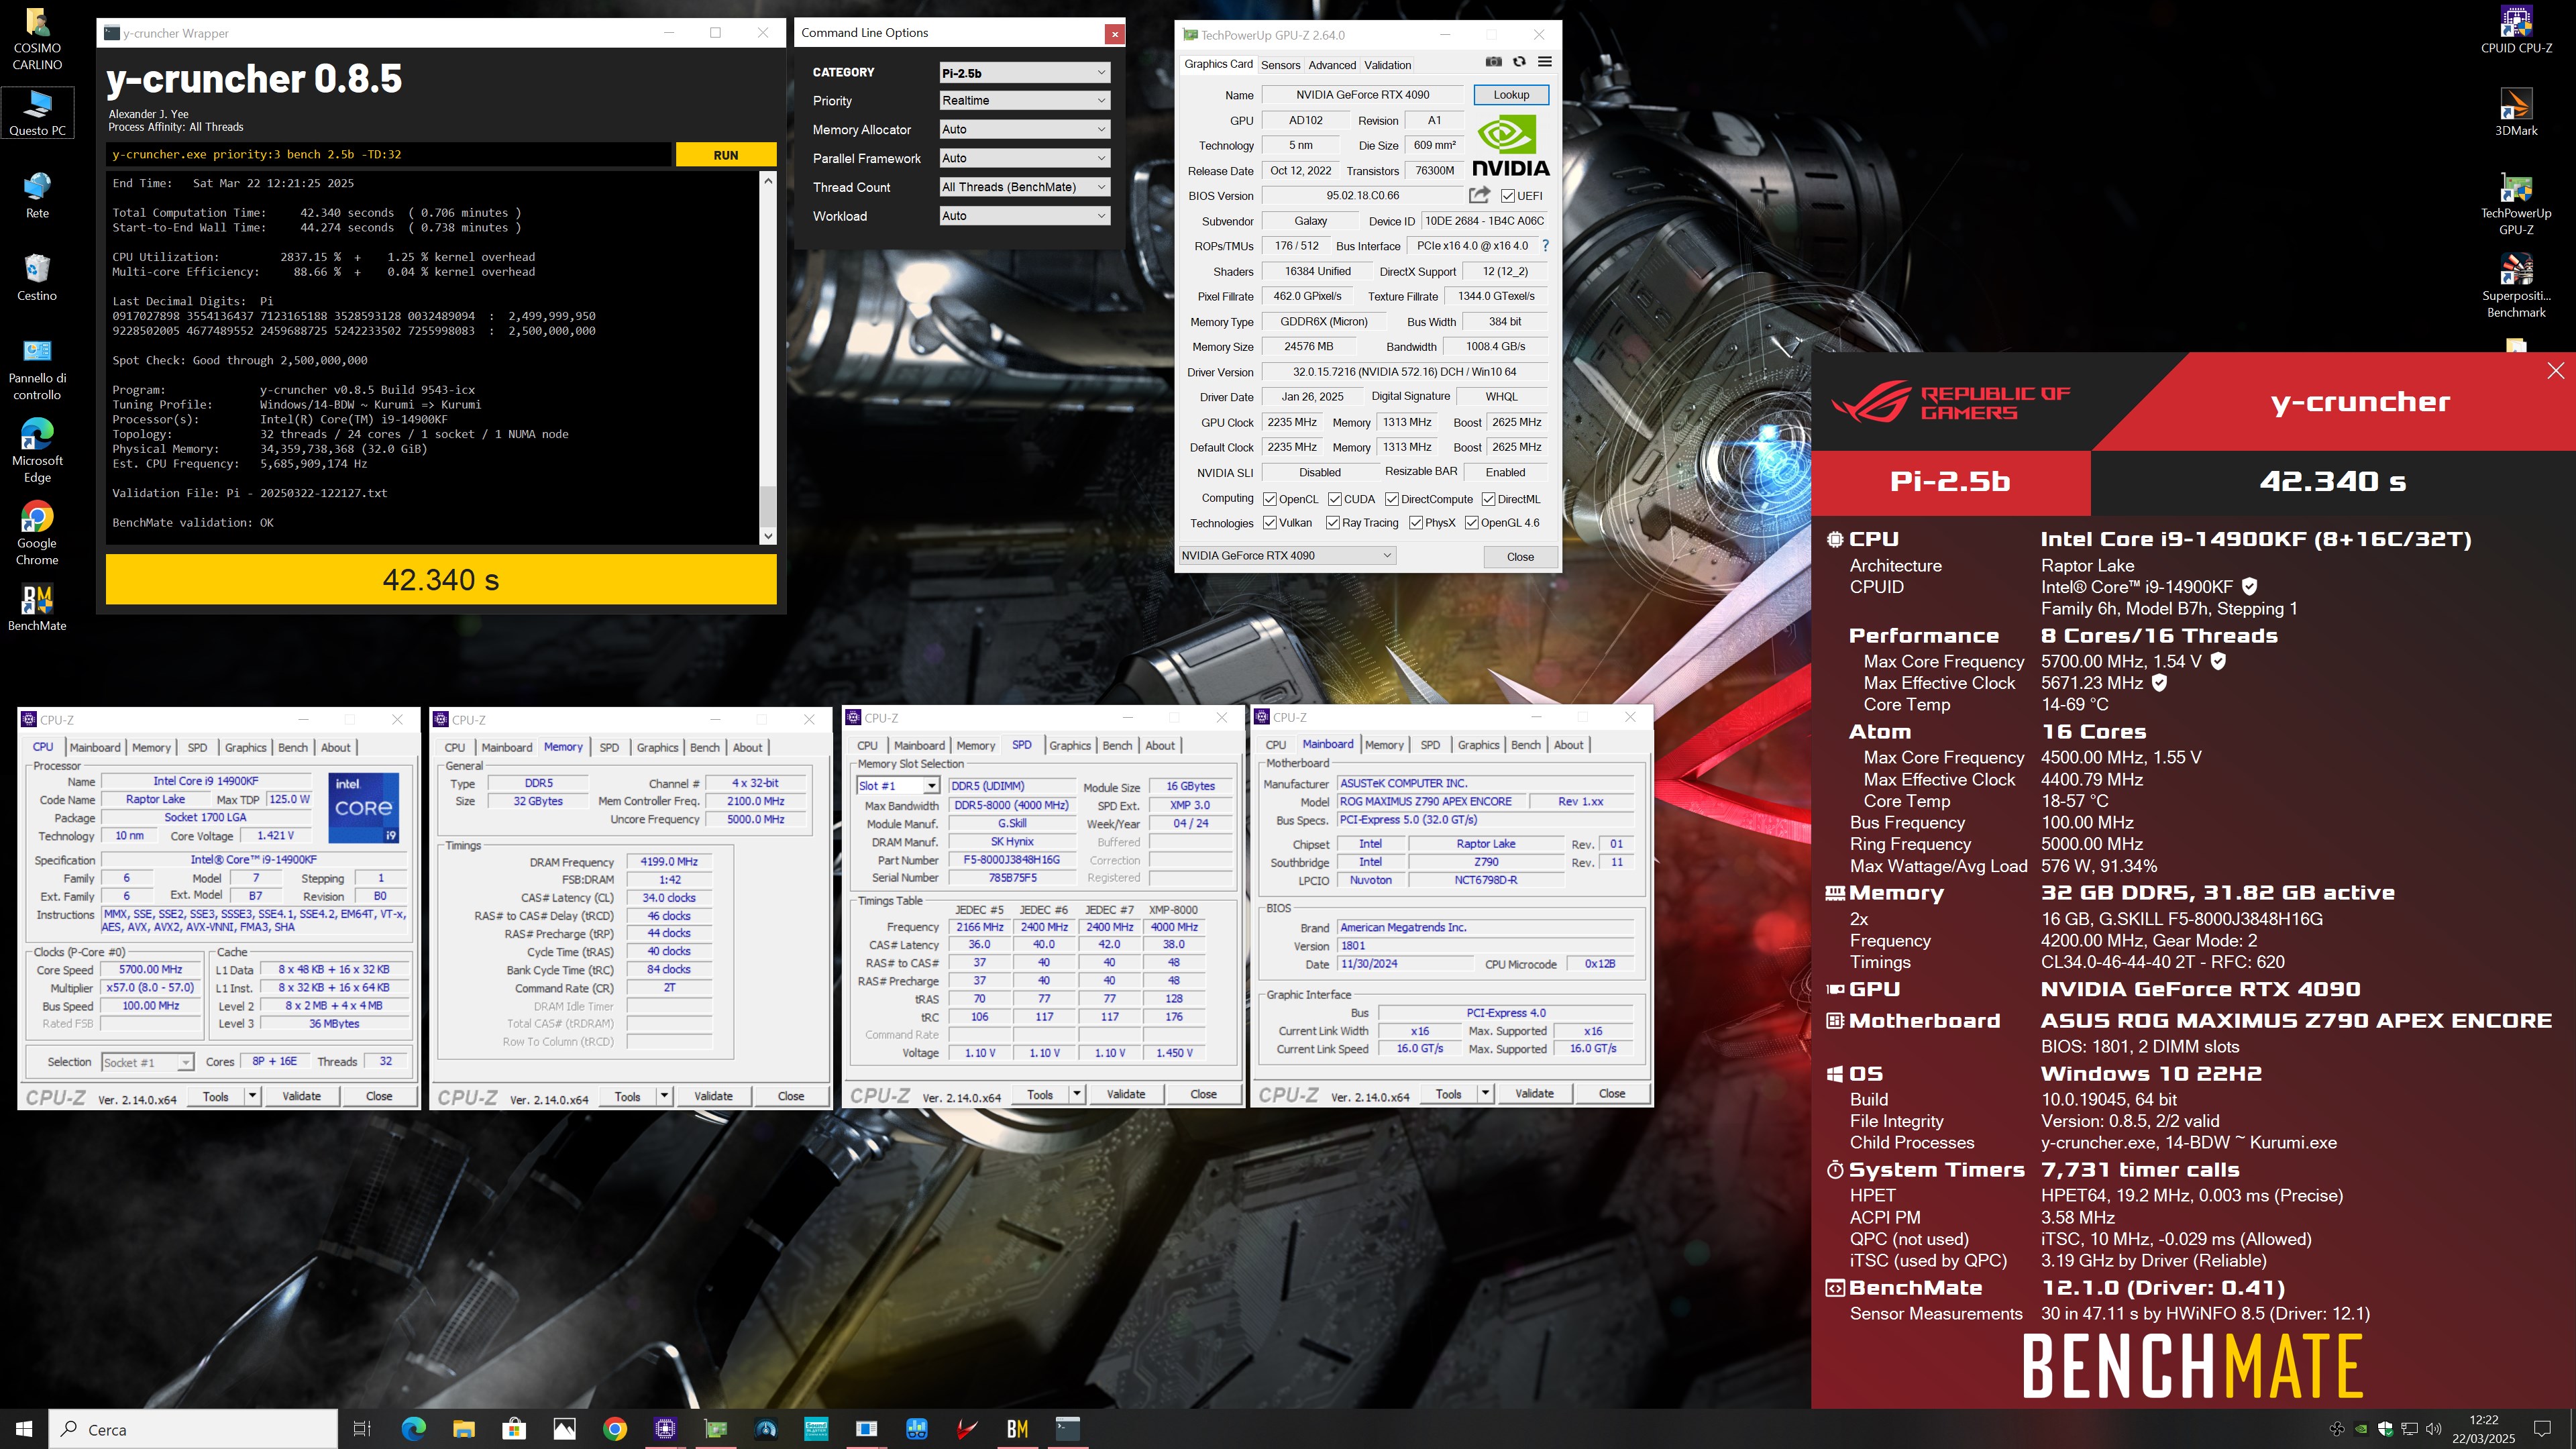2576x1449 pixels.
Task: Toggle the PhysX checkbox
Action: tap(1416, 523)
